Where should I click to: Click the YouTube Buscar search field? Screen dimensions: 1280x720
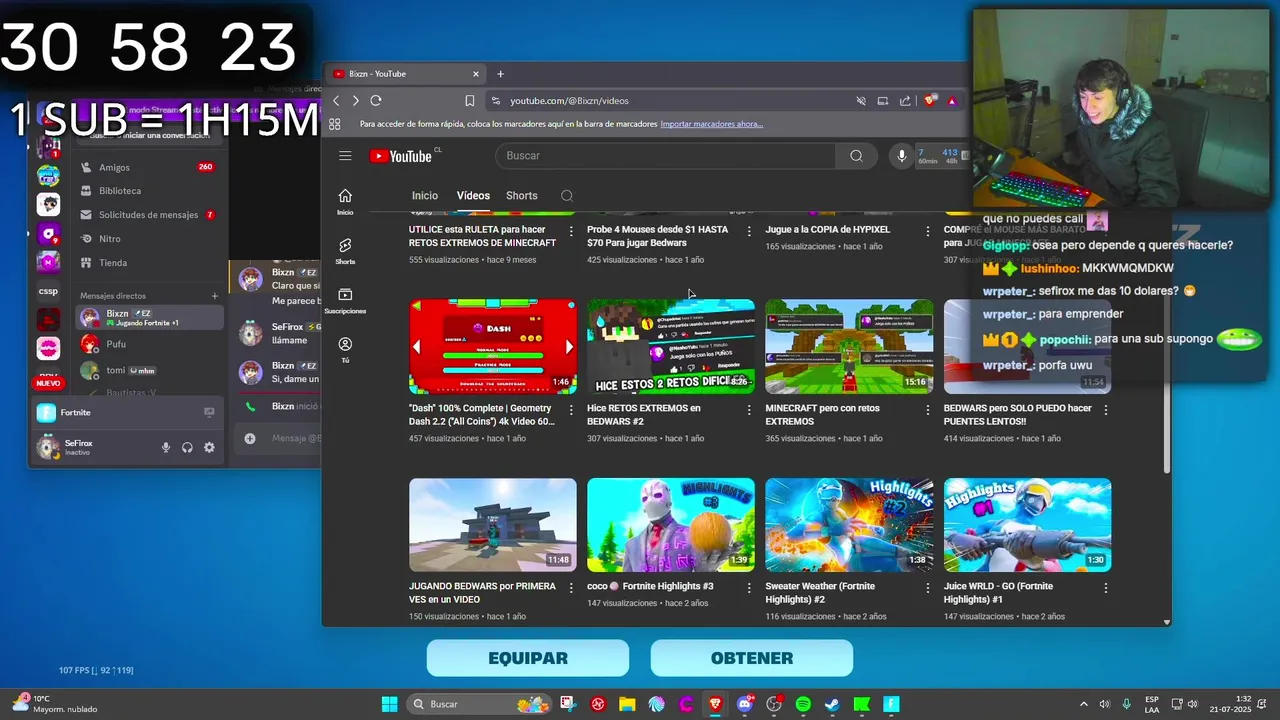point(665,155)
